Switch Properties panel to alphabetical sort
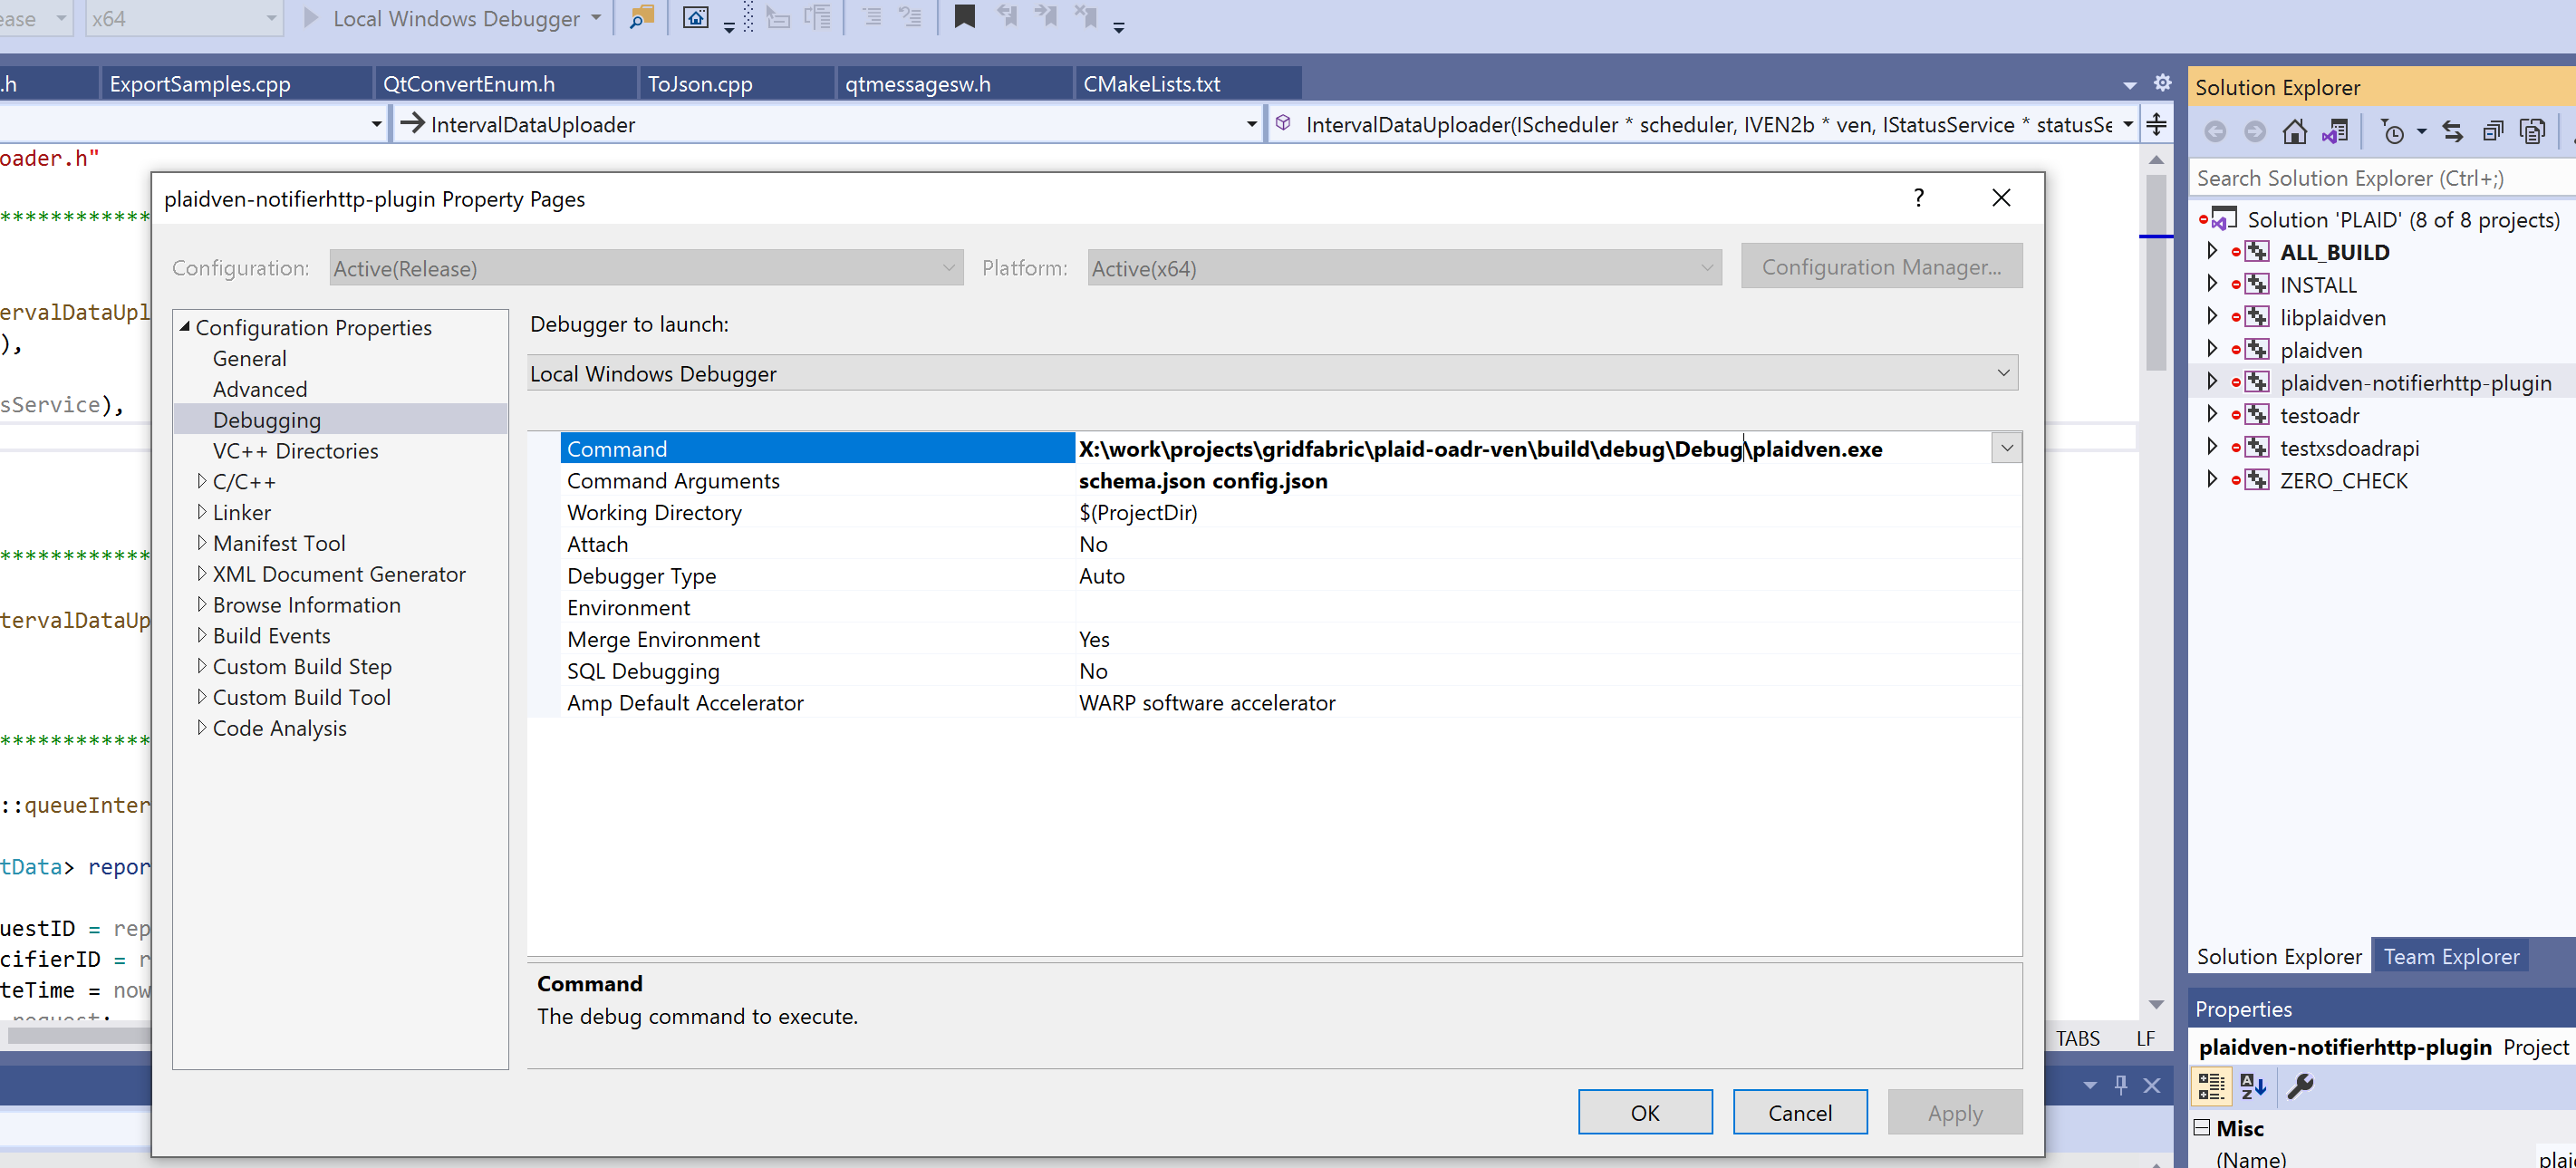The image size is (2576, 1168). (2253, 1085)
